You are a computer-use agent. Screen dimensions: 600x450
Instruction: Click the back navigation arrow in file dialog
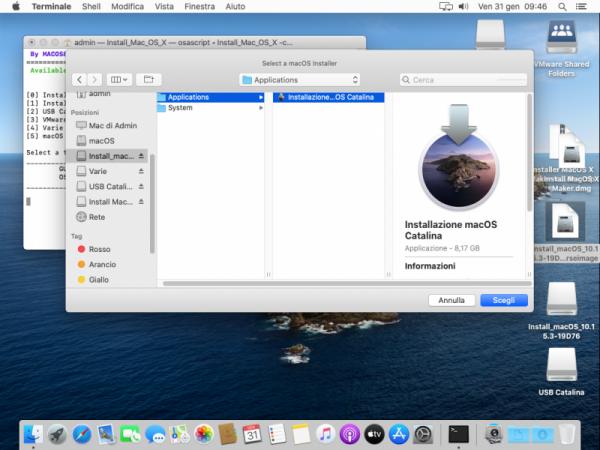tap(81, 79)
